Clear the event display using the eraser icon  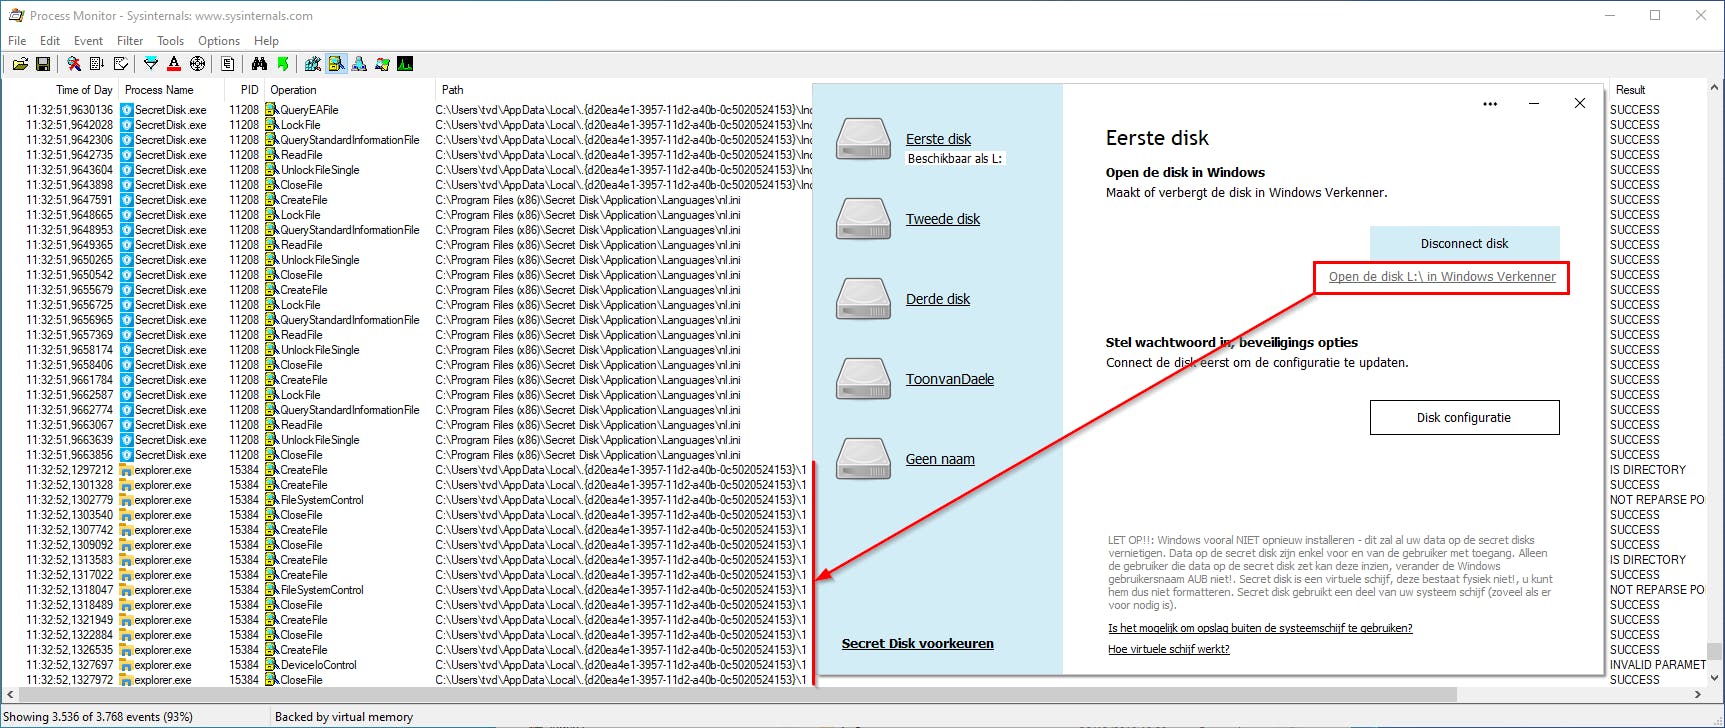point(121,64)
